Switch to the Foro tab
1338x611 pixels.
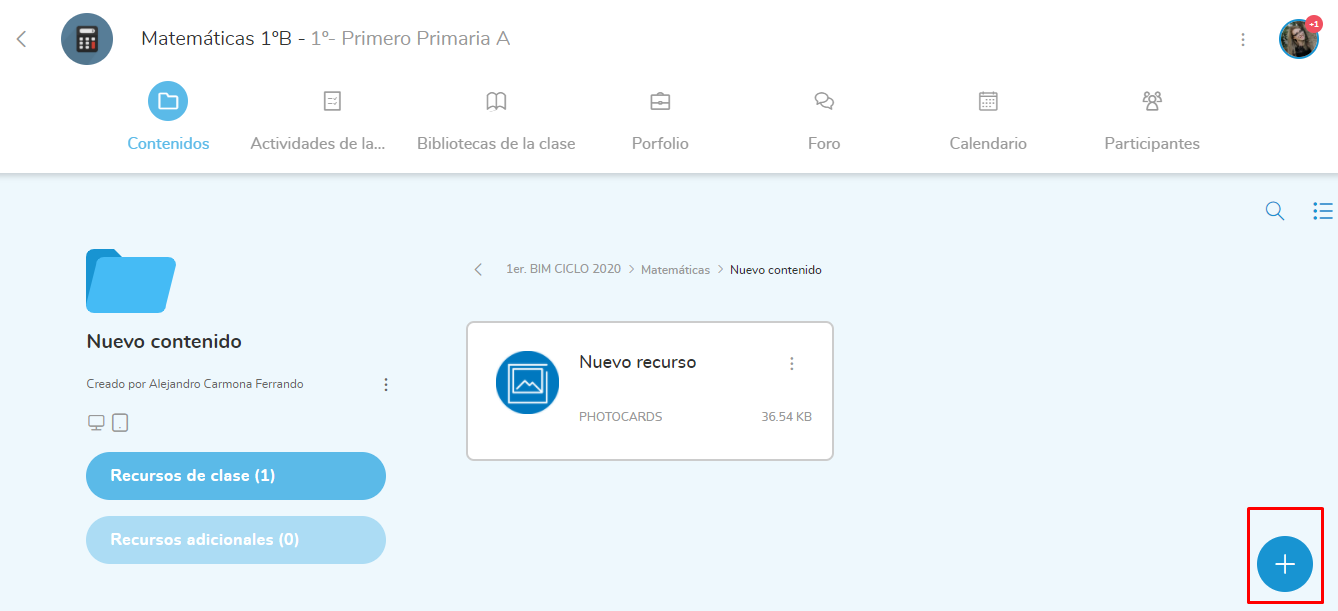824,119
